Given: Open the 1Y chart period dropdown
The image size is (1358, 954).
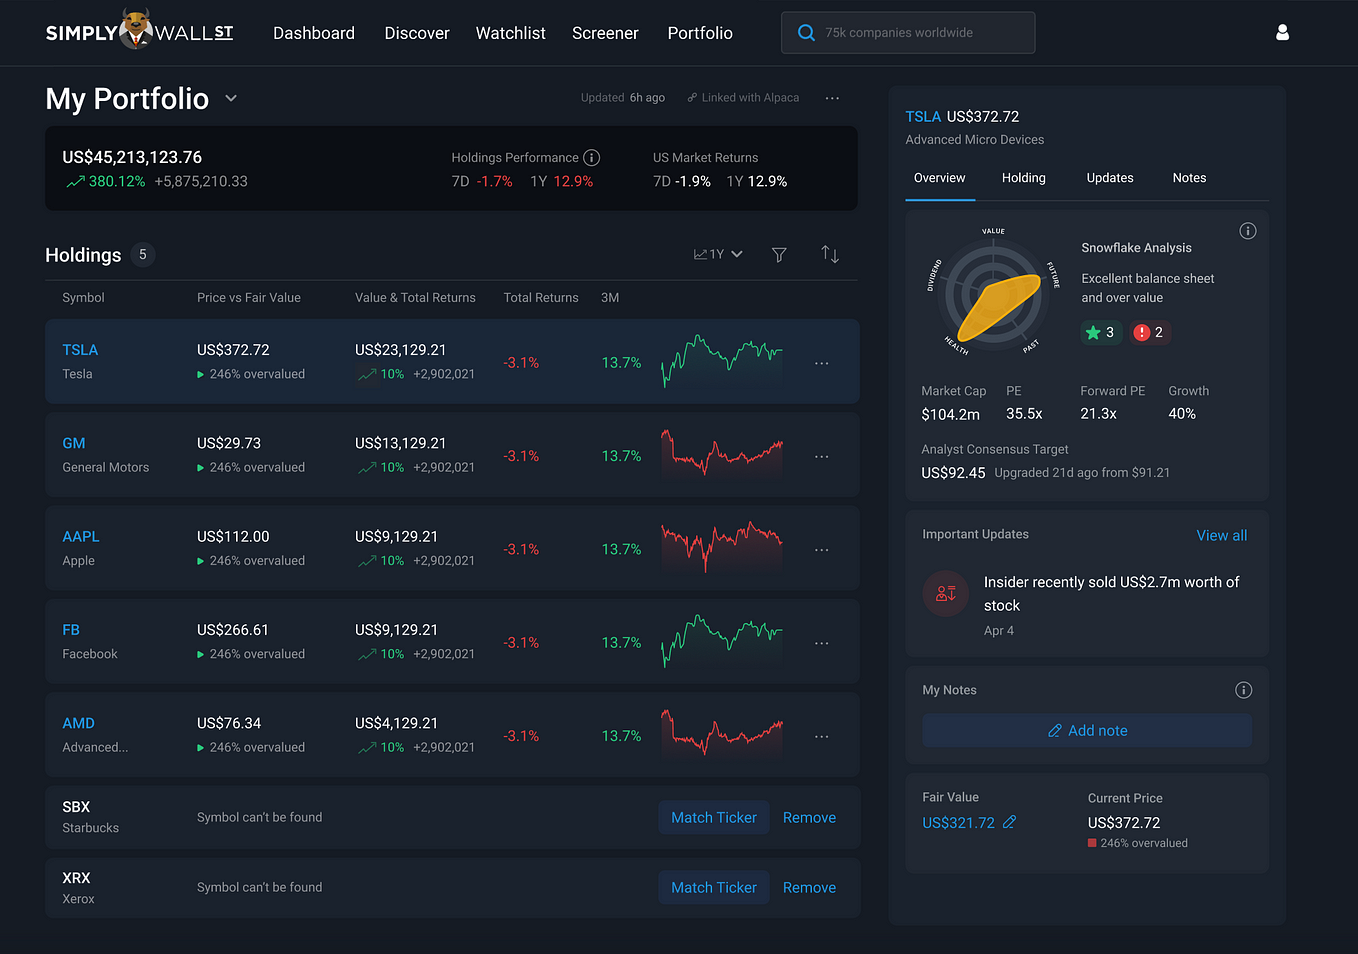Looking at the screenshot, I should 718,254.
